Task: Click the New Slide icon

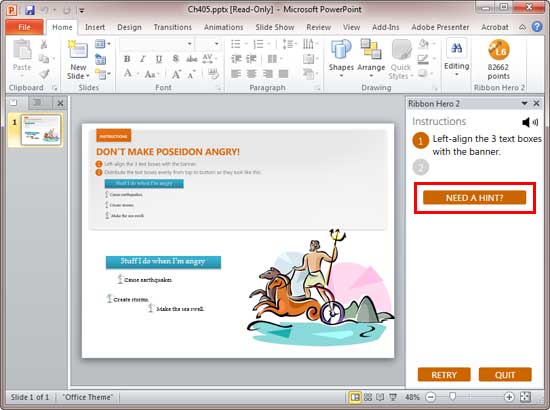Action: click(78, 49)
